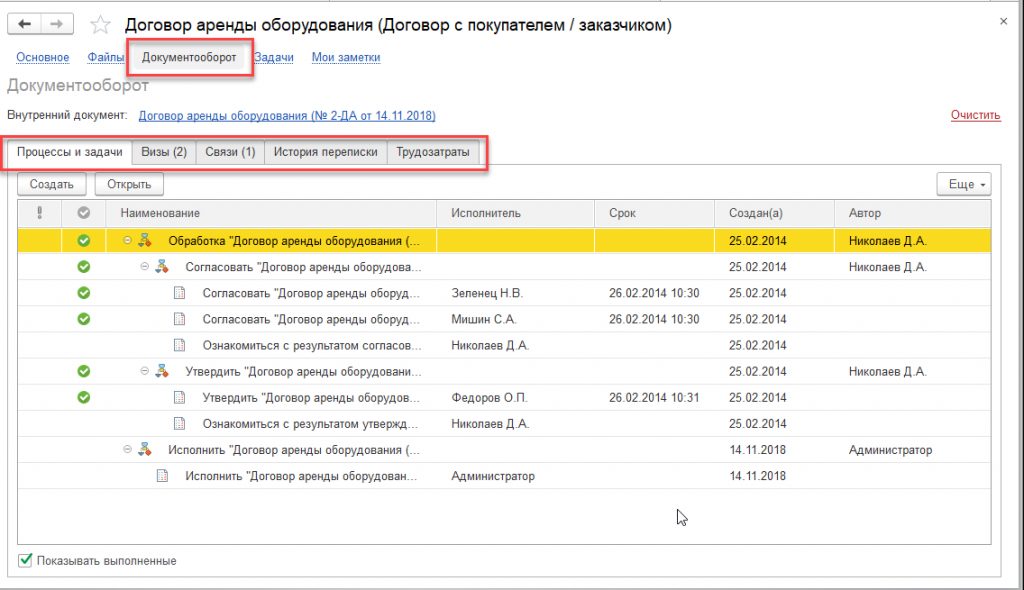The width and height of the screenshot is (1024, 590).
Task: Click the green check in Зеленец Н.В. row
Action: 84,293
